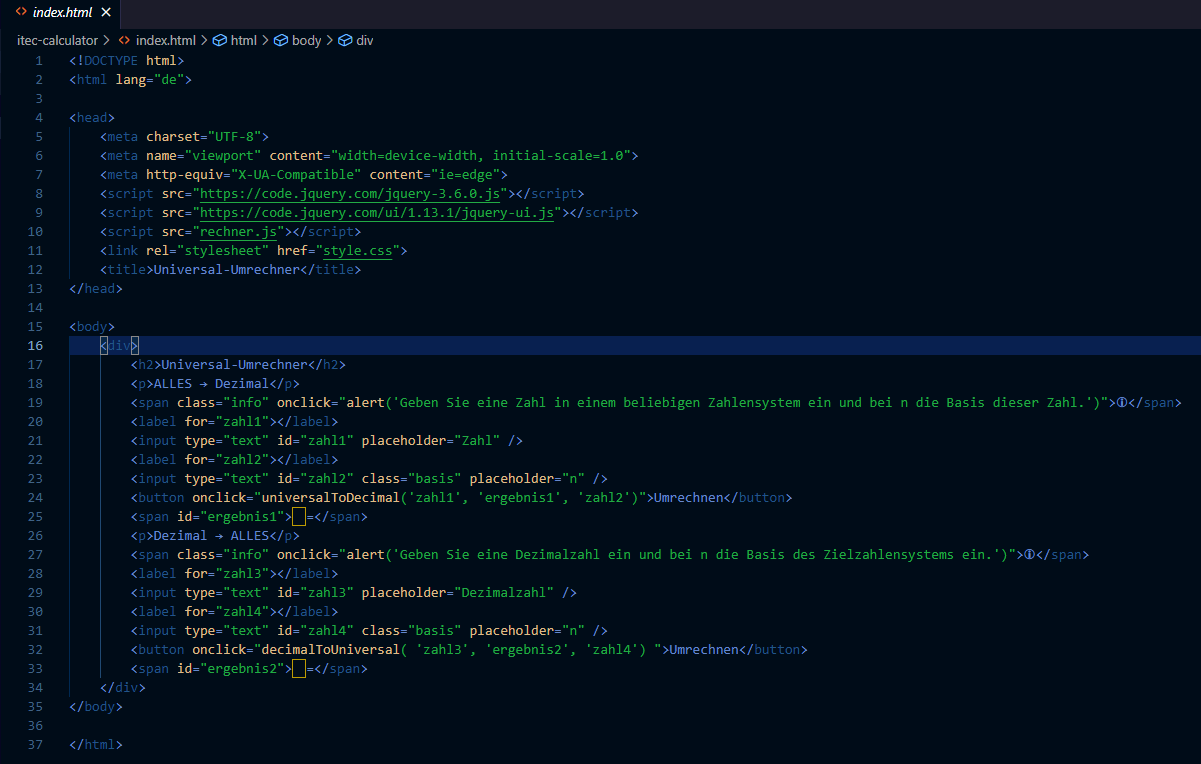Click the cube icon before breadcrumb div
1201x764 pixels.
coord(345,40)
